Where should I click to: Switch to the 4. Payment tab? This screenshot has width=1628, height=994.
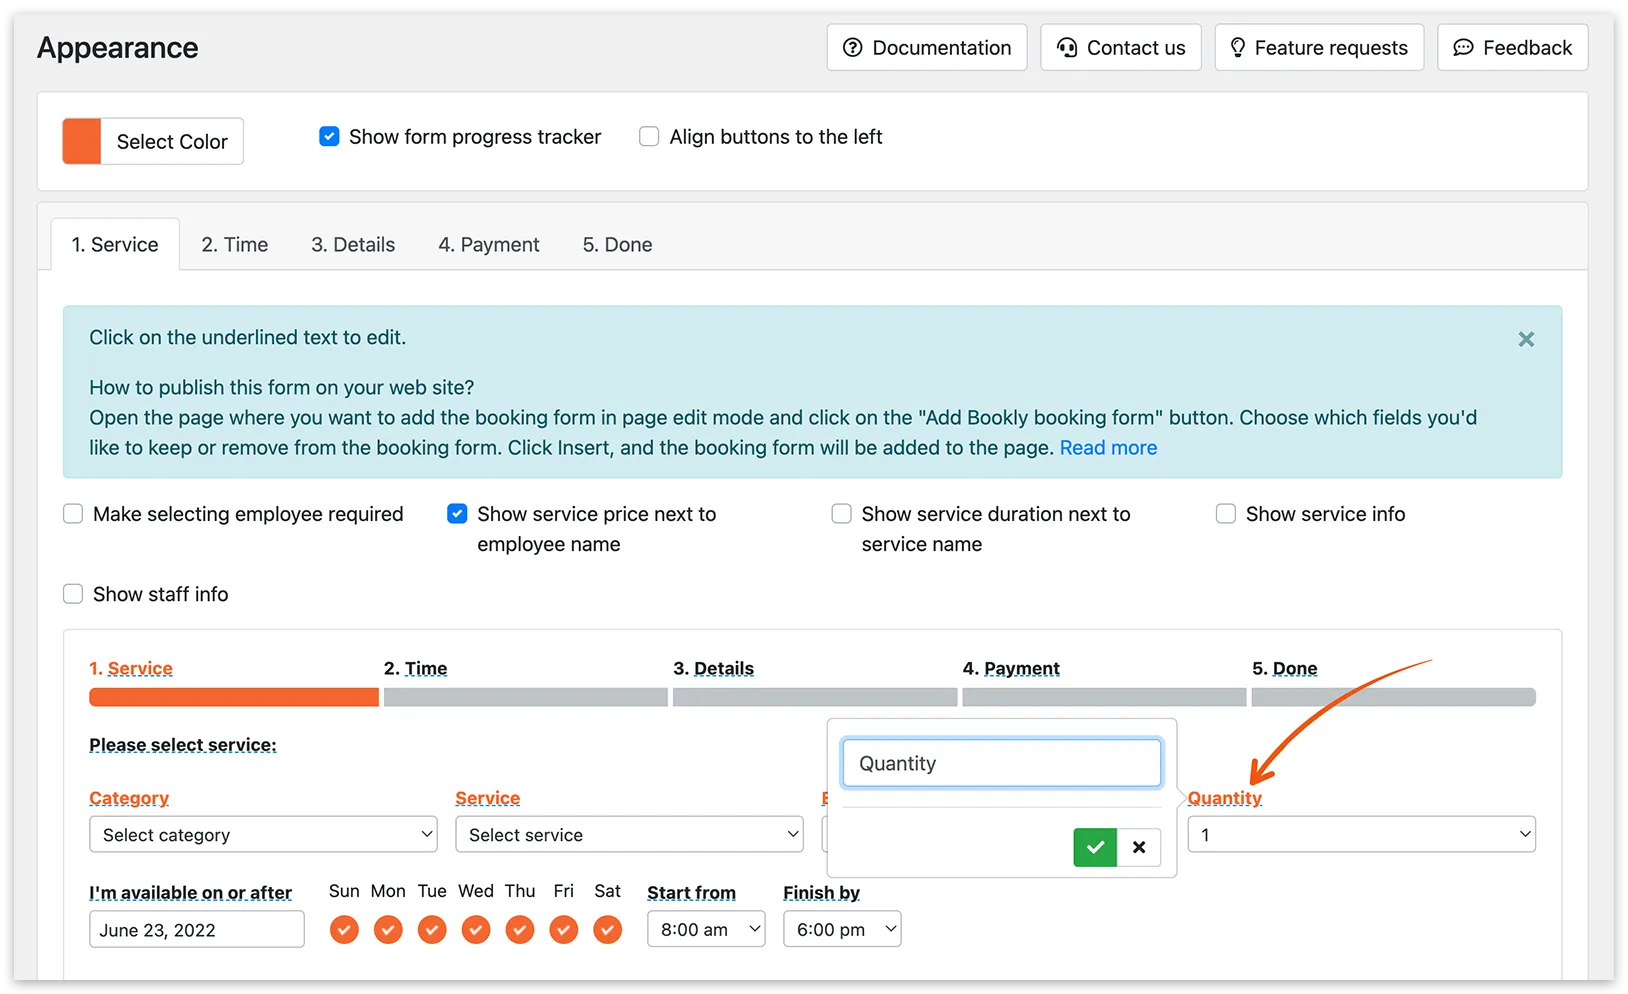coord(488,245)
